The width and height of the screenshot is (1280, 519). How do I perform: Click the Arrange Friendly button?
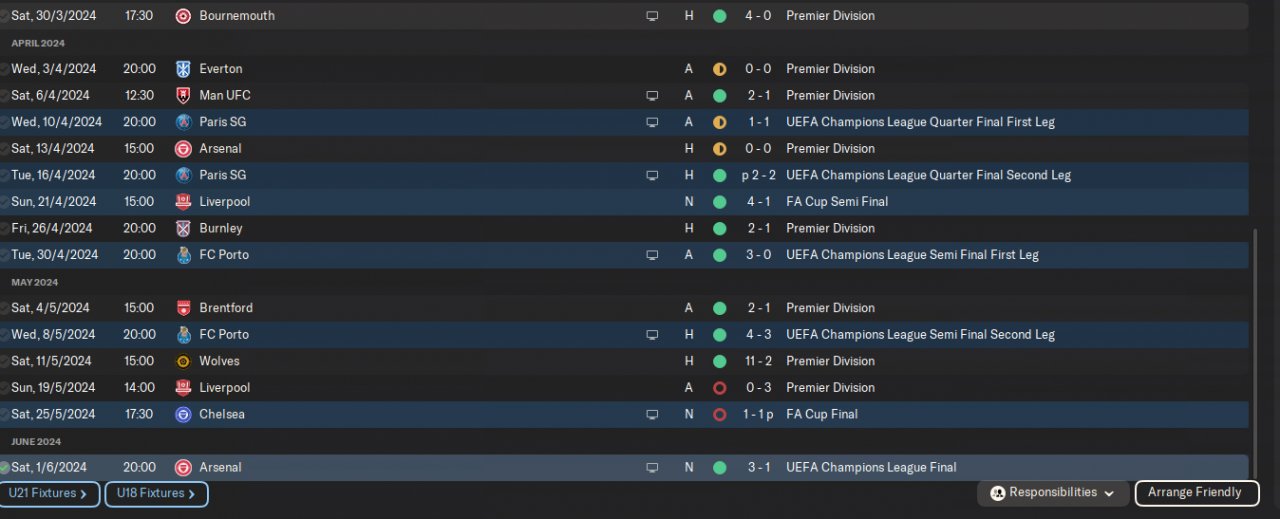pos(1195,493)
